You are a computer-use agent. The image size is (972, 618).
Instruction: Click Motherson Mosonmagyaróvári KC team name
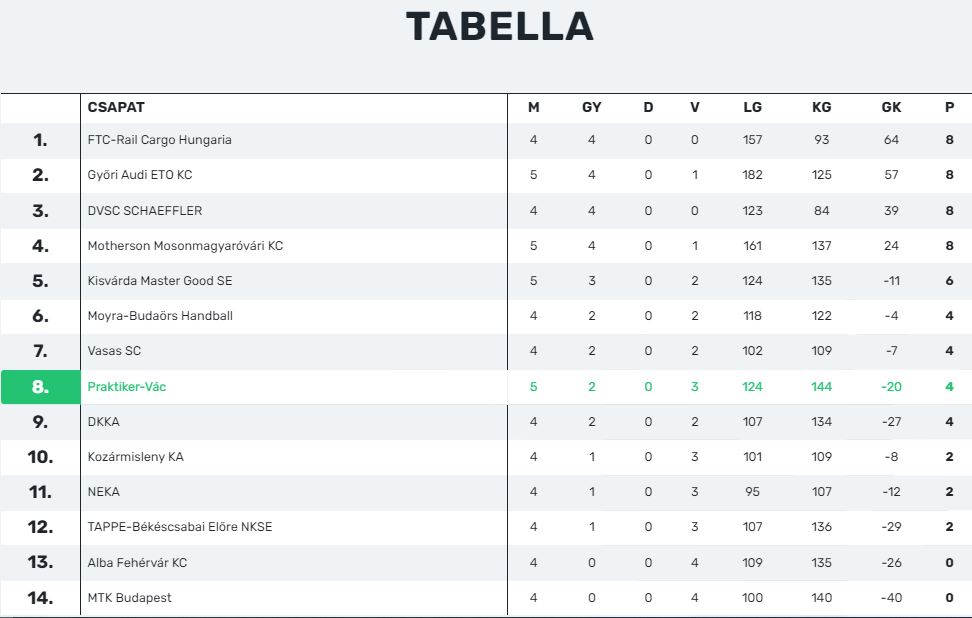[185, 246]
